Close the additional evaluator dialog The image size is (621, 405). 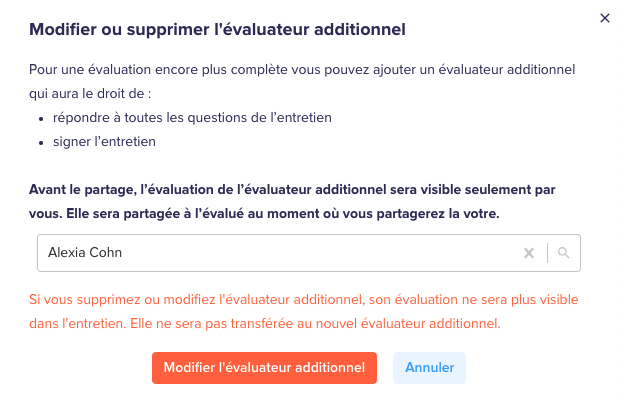tap(604, 18)
